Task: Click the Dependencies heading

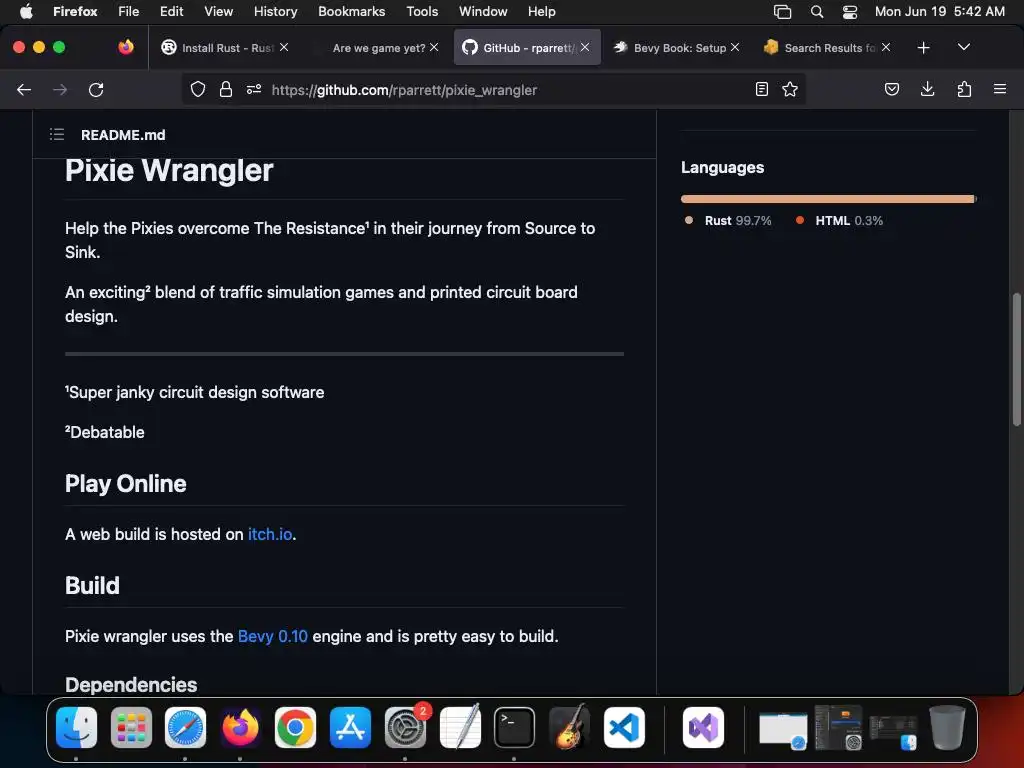Action: click(x=131, y=684)
